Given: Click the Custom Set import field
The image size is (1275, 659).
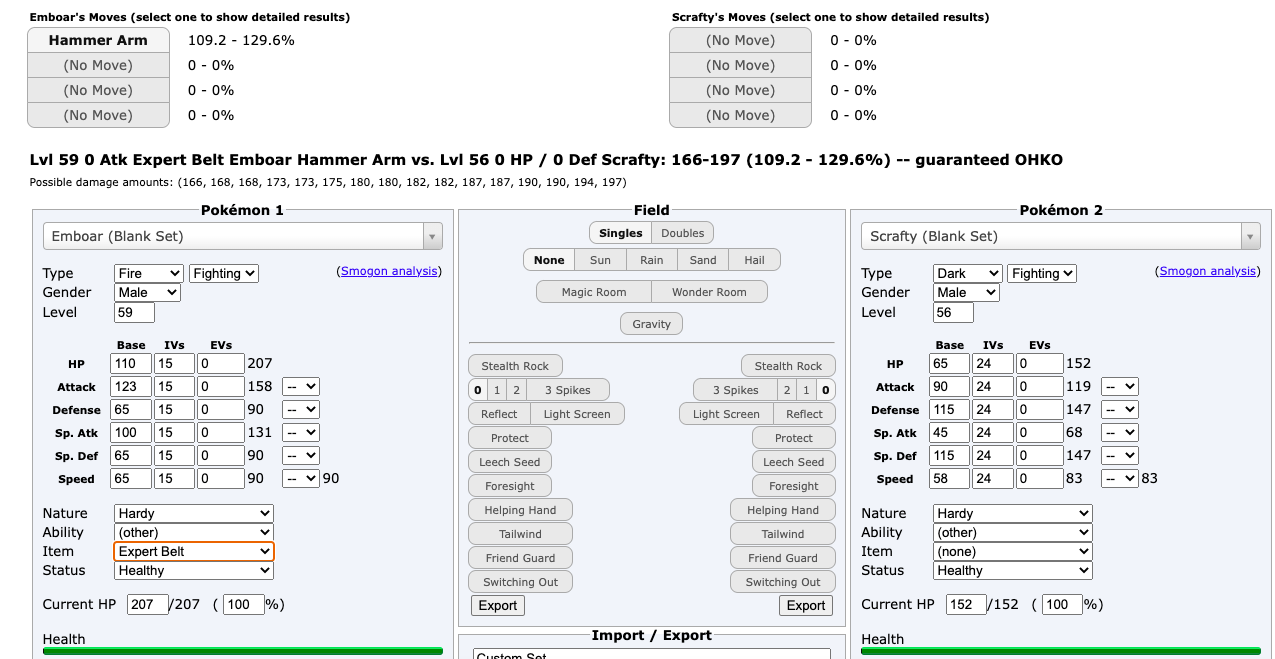Looking at the screenshot, I should pyautogui.click(x=652, y=654).
